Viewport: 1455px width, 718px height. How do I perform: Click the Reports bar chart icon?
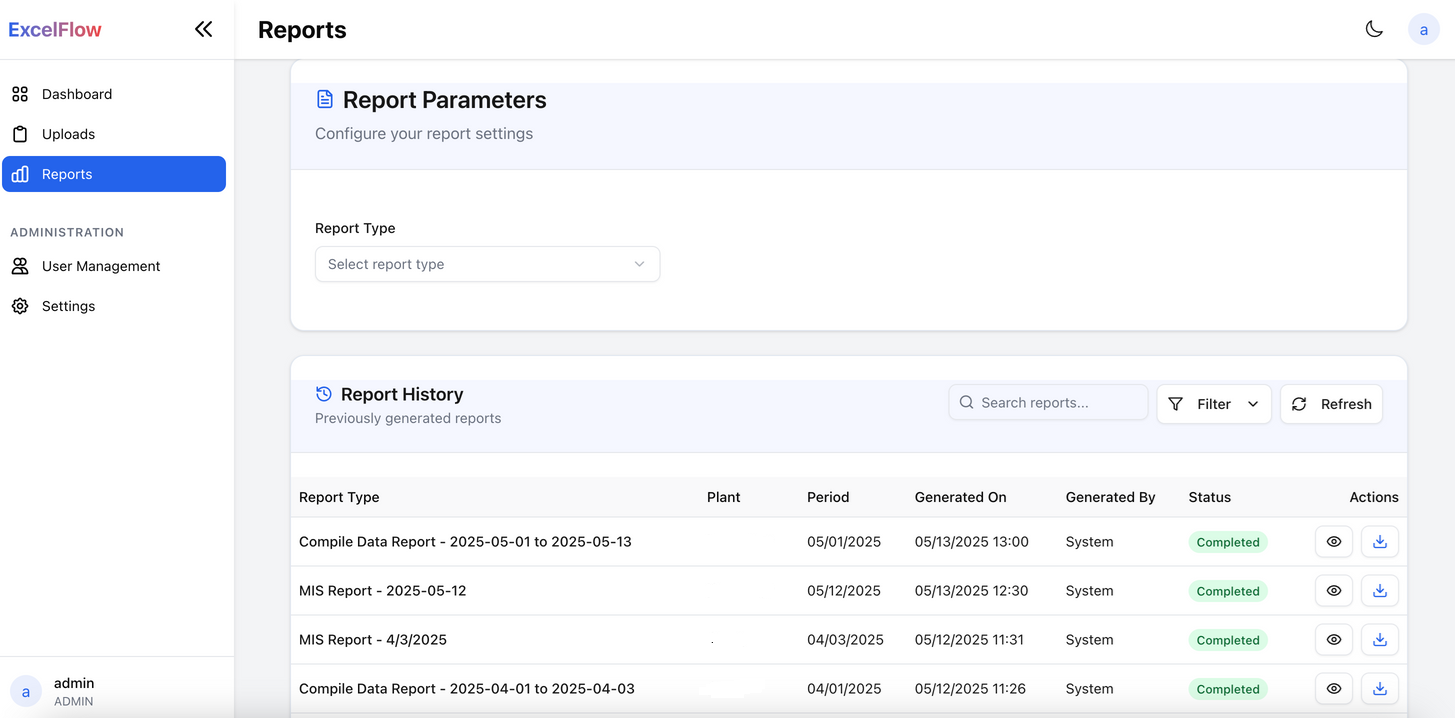[x=20, y=174]
